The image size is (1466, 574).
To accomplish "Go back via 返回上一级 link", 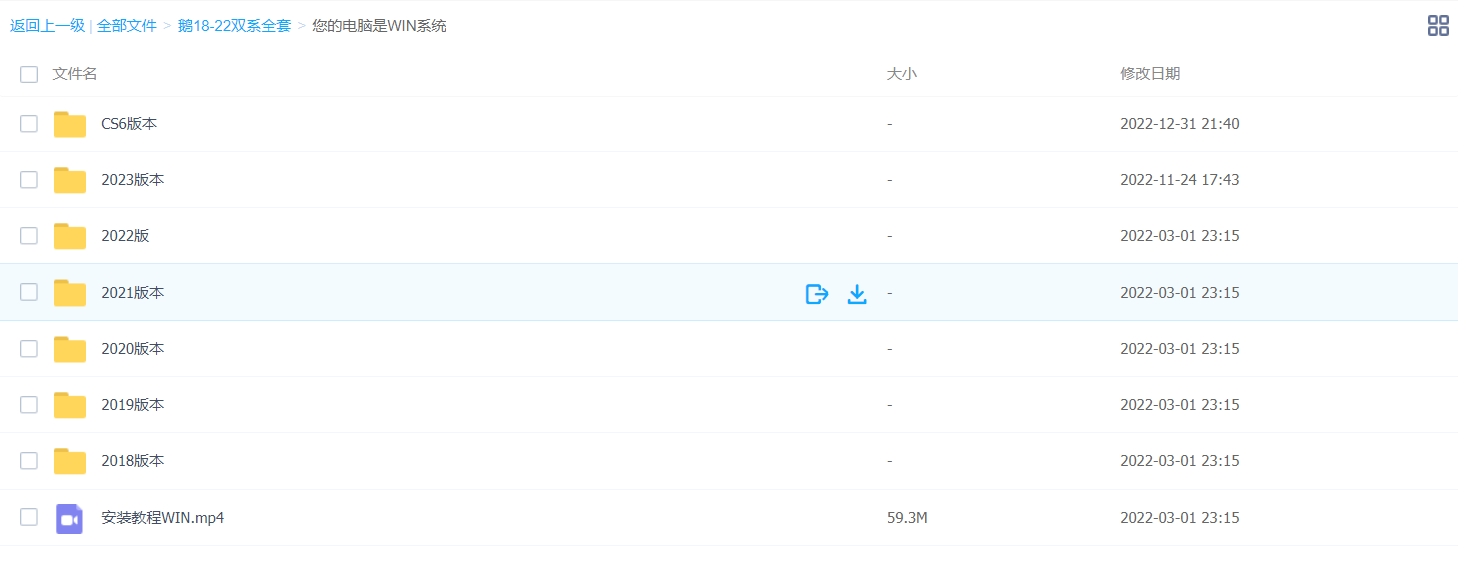I will point(47,26).
